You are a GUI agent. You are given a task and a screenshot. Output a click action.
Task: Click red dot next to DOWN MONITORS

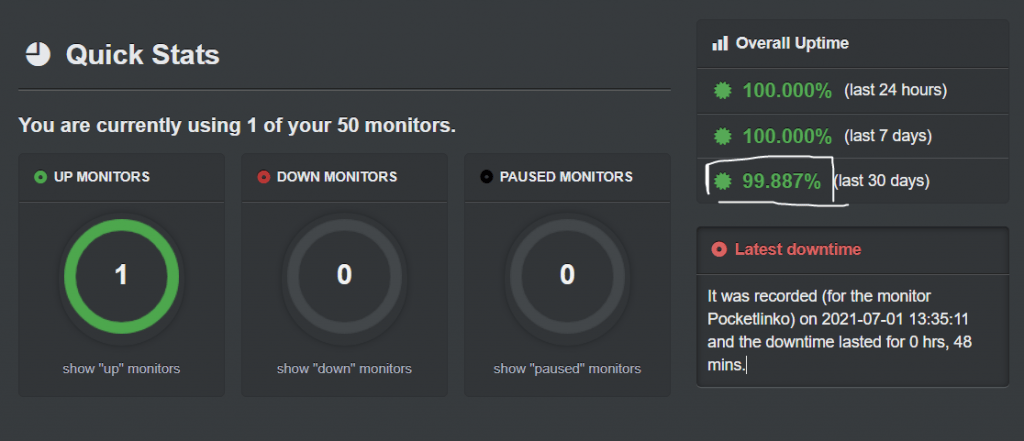click(264, 177)
